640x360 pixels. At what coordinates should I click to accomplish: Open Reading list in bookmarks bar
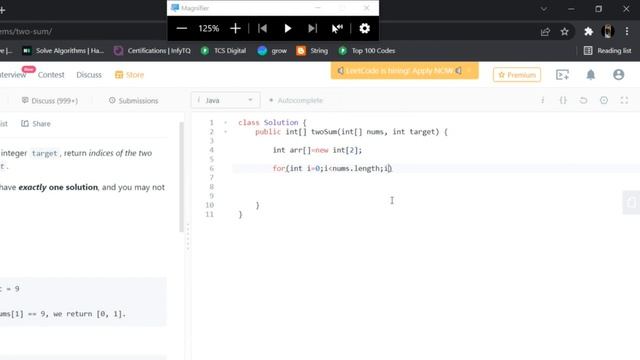(x=608, y=51)
